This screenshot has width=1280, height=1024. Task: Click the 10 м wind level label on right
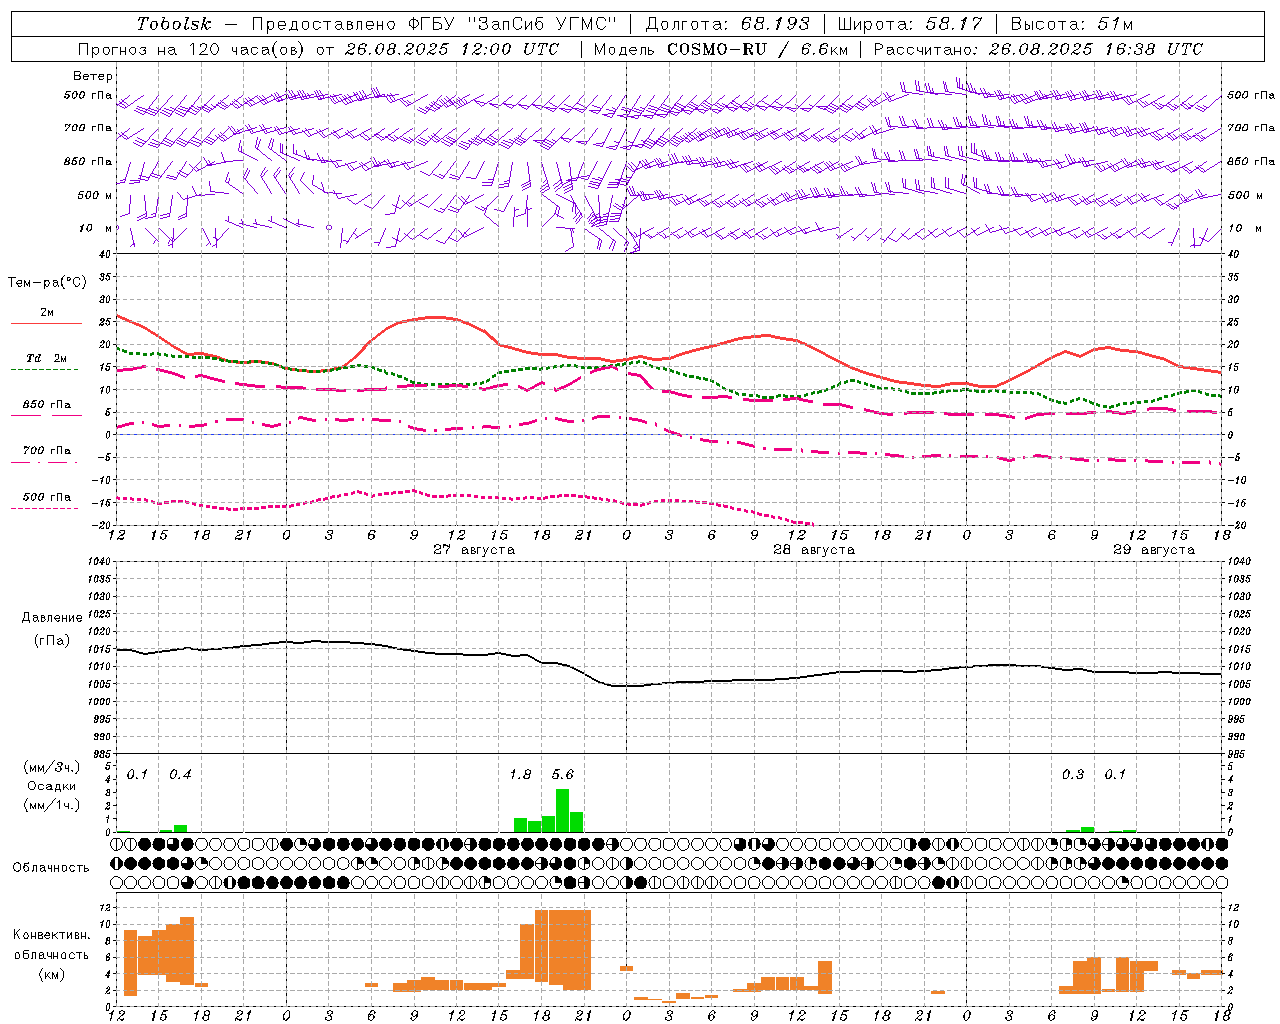point(1245,228)
